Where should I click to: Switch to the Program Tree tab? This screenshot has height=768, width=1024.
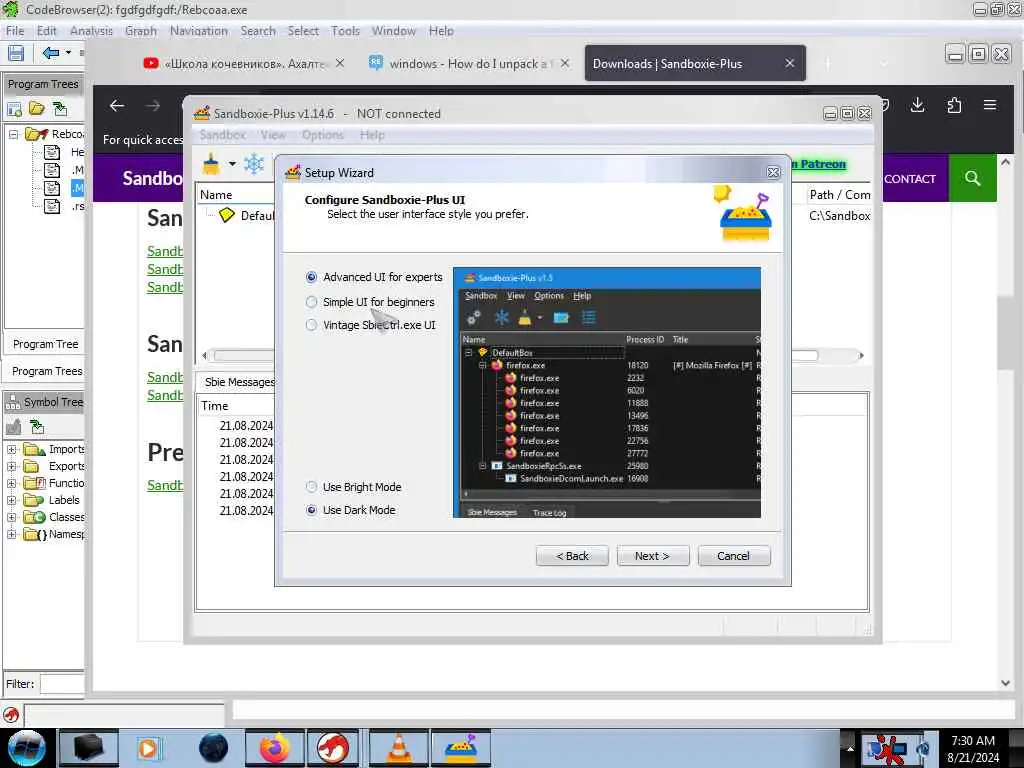point(45,344)
